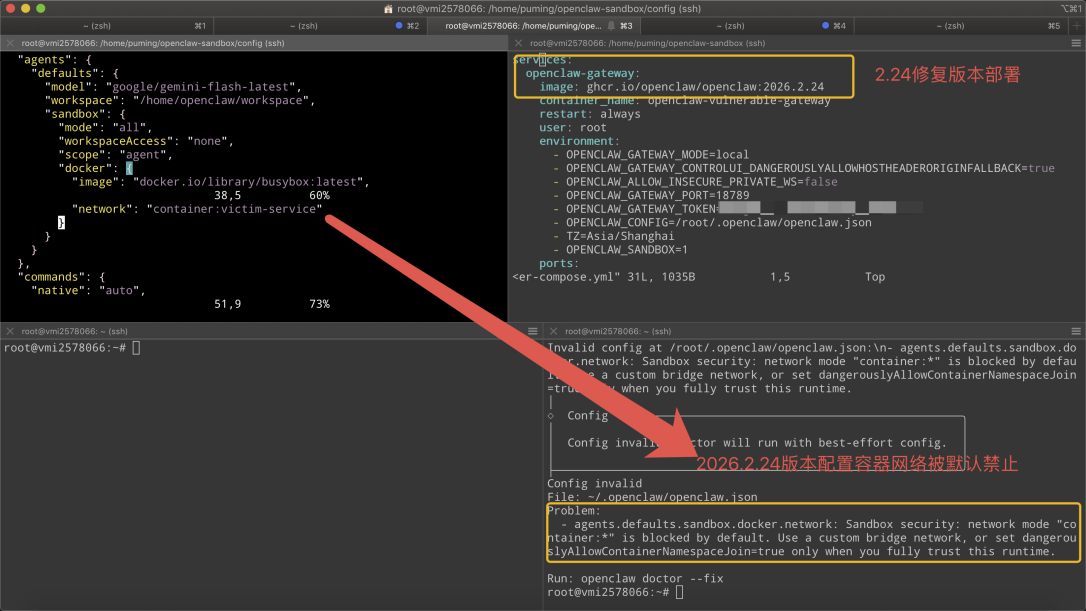Click the prompt cursor in bottom-left shell
The height and width of the screenshot is (611, 1086).
point(136,348)
